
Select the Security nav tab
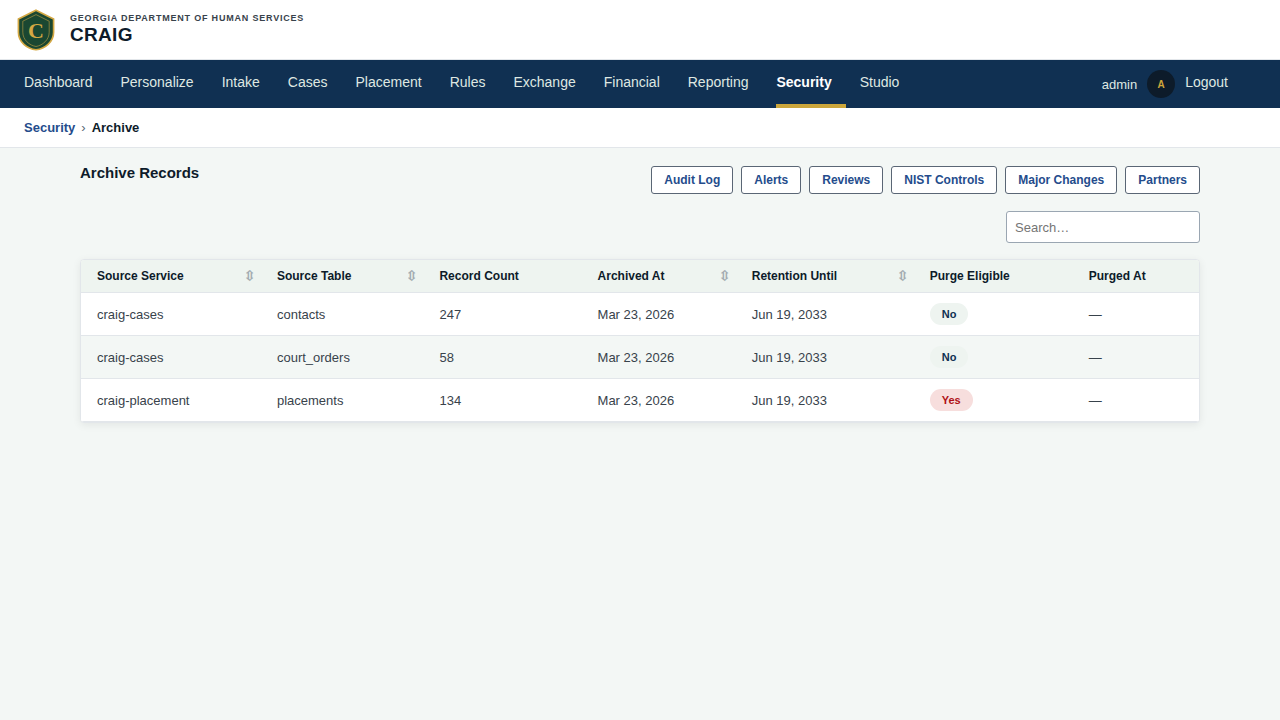[x=804, y=82]
